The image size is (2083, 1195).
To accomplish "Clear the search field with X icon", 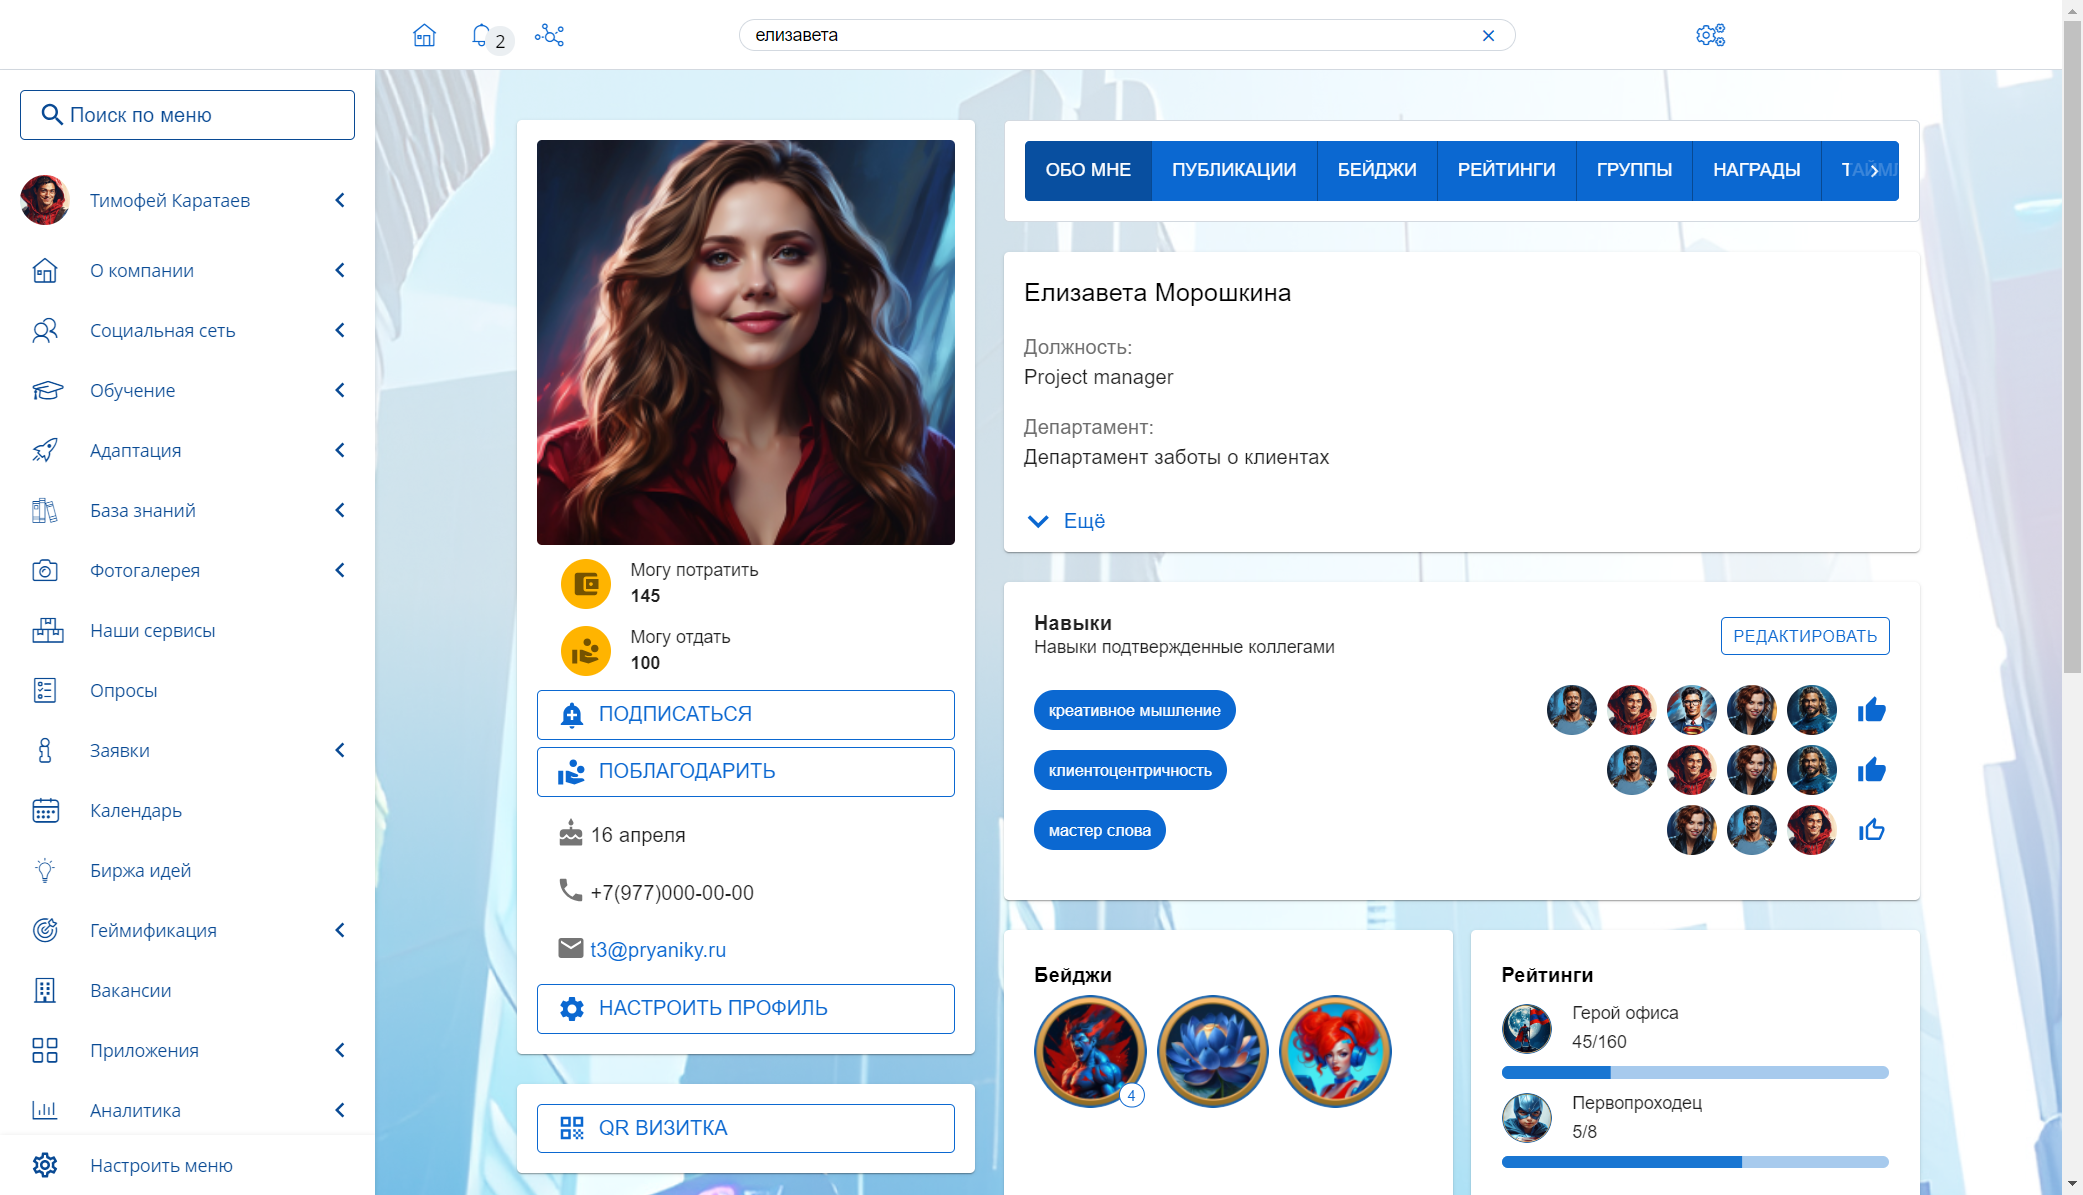I will tap(1488, 36).
